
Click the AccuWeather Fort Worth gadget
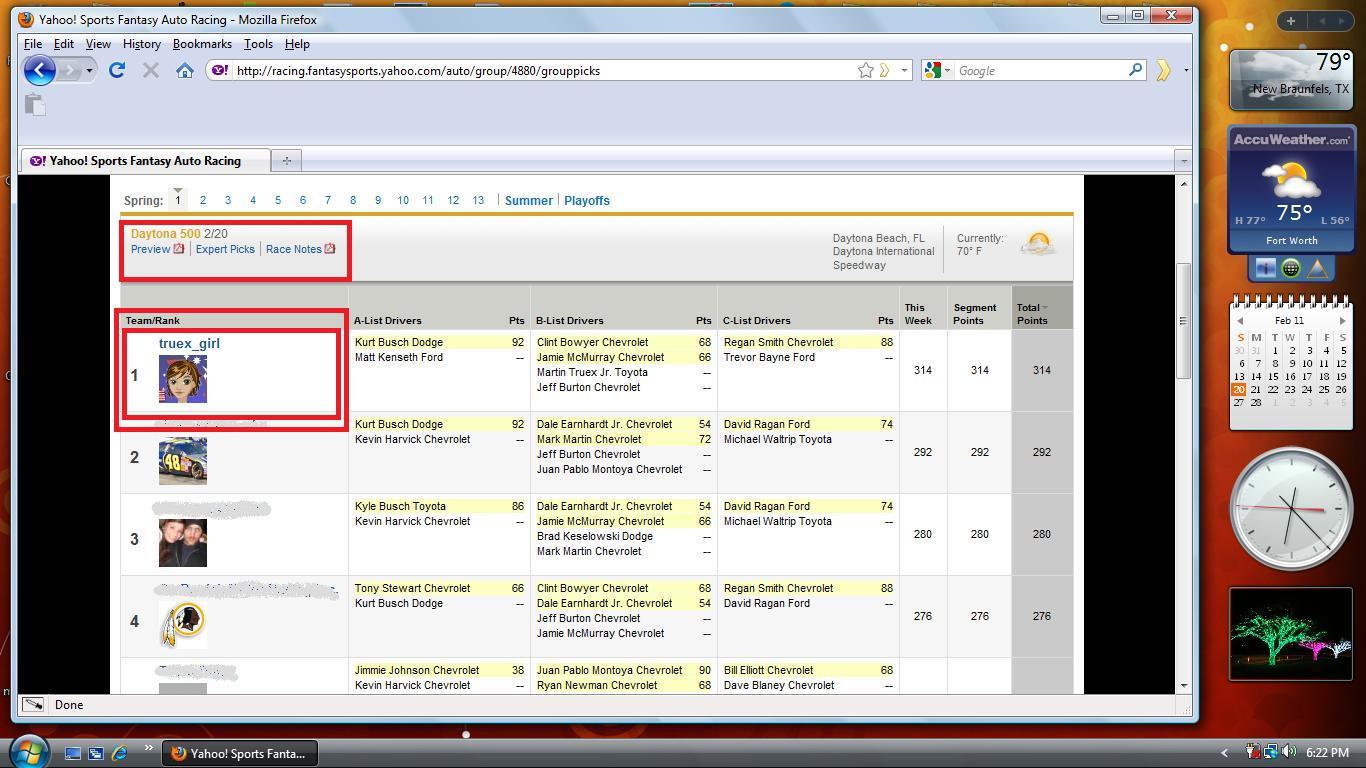point(1292,189)
